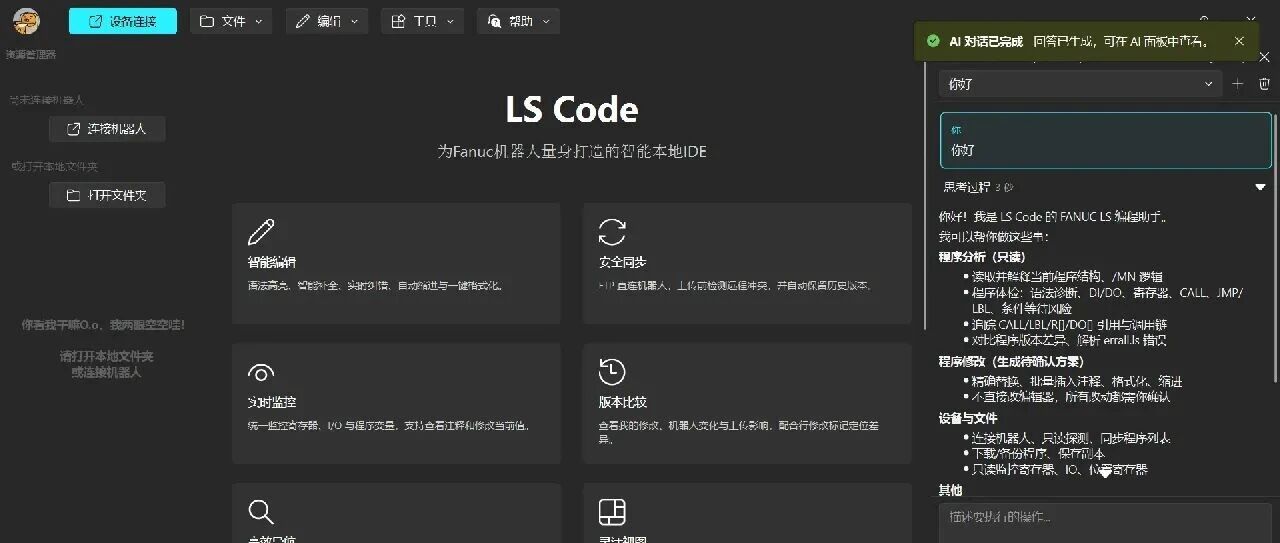Screen dimensions: 1280x543
Task: Click the 其他 heading in the AI reply
Action: (950, 490)
